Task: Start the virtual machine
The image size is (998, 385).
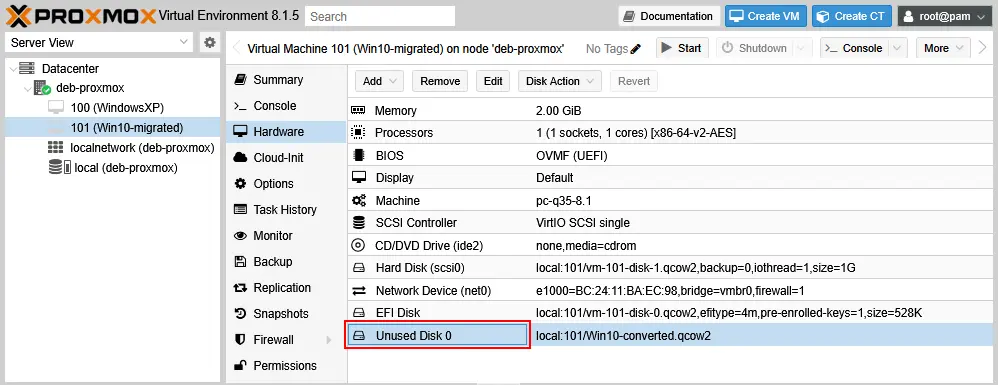Action: [x=682, y=48]
